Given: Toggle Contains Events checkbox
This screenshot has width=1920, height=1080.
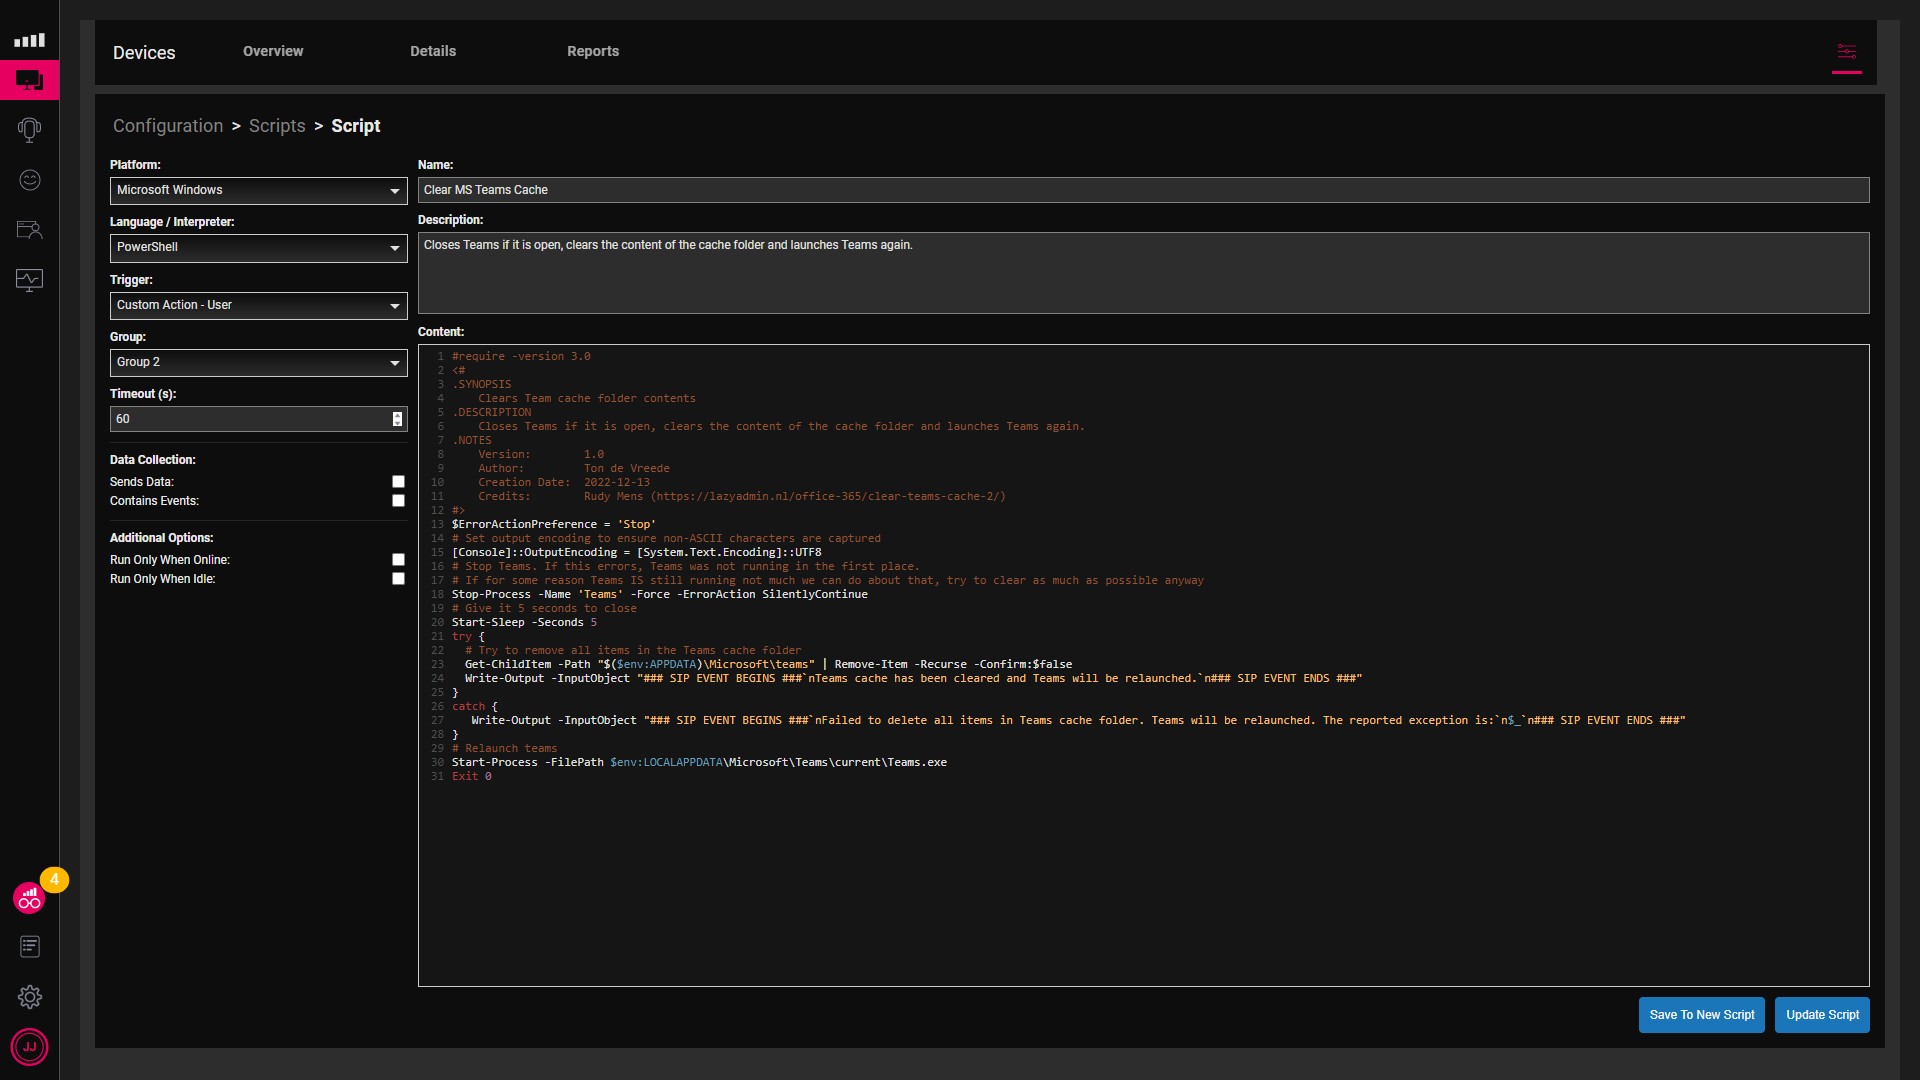Looking at the screenshot, I should point(398,501).
